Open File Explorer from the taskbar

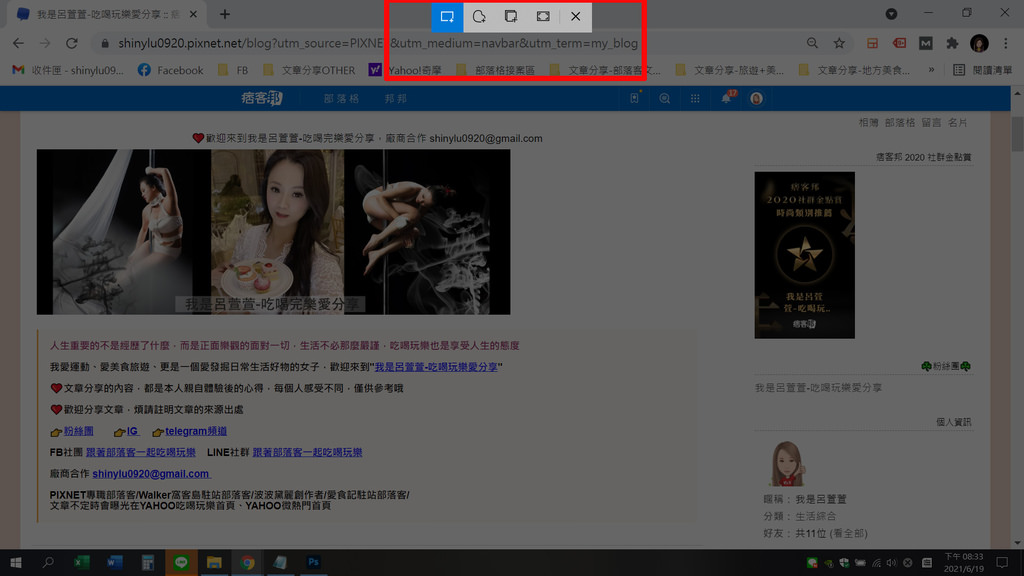[x=214, y=562]
